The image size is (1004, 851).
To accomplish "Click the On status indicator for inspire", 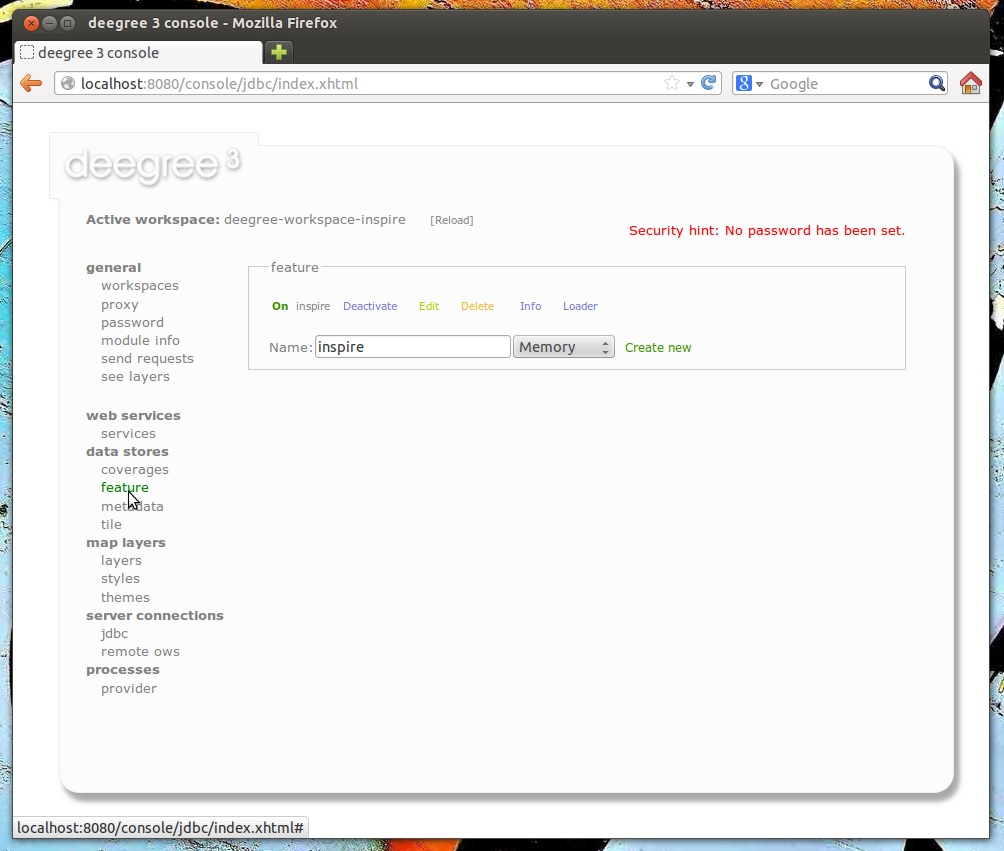I will click(x=280, y=306).
